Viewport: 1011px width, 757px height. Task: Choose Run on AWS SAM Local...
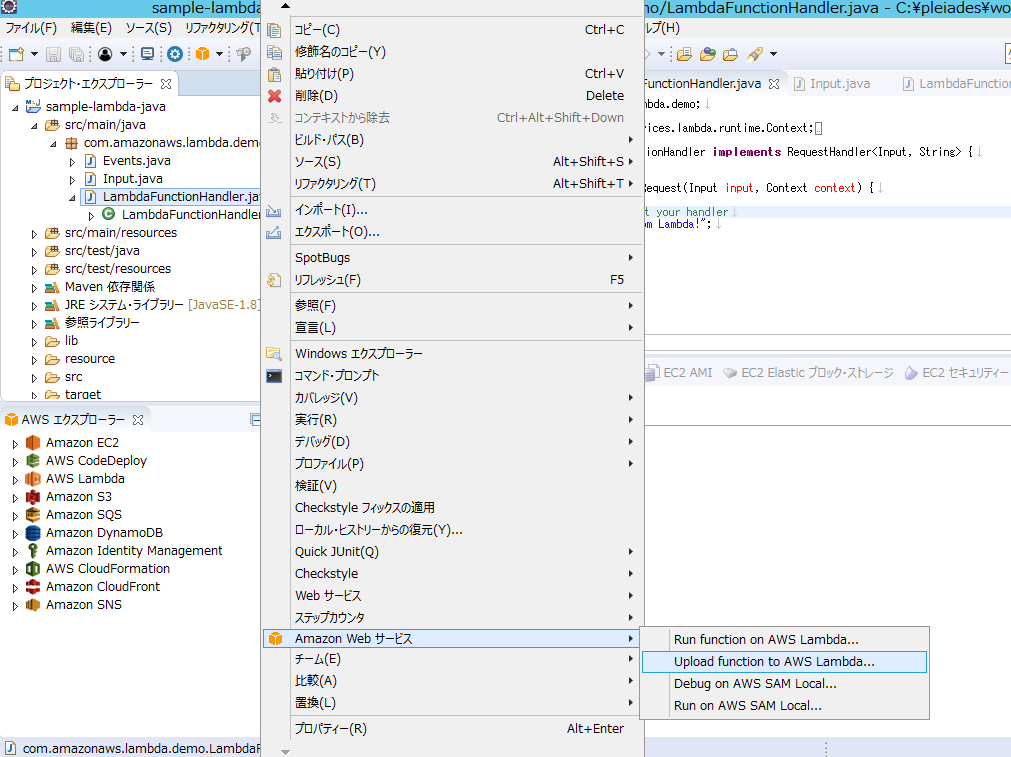[x=784, y=706]
